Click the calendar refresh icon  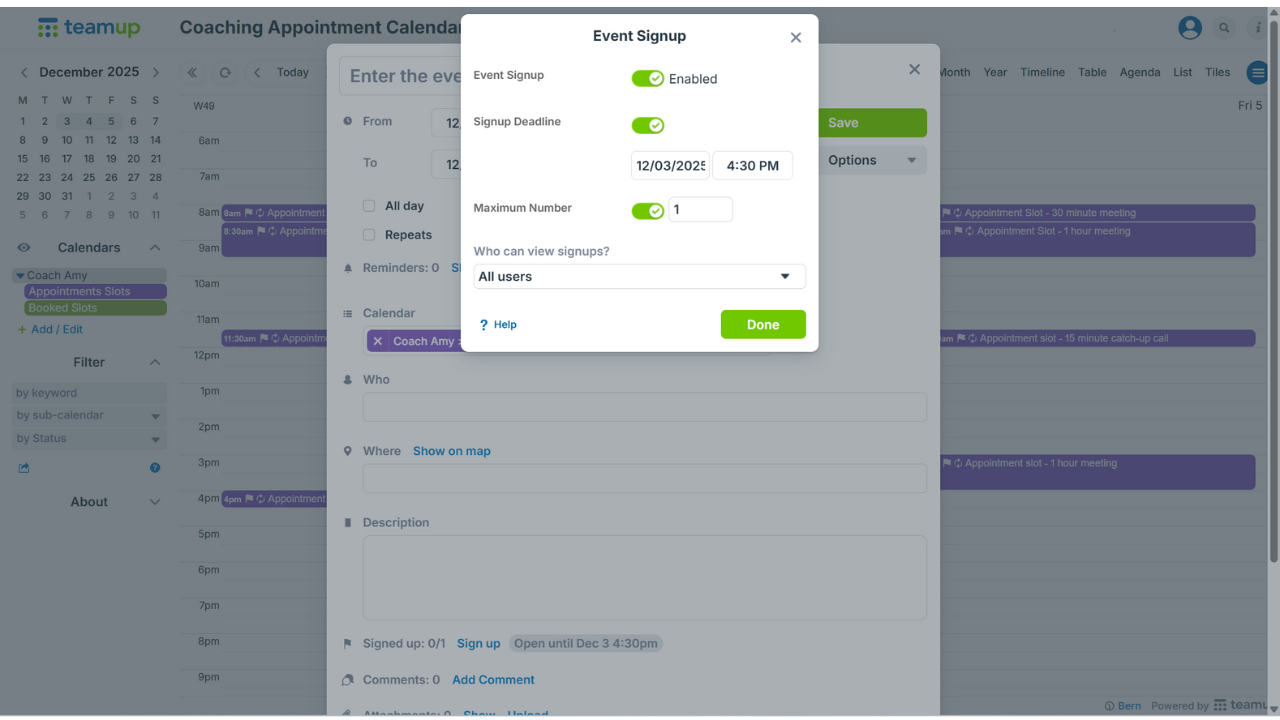point(225,72)
